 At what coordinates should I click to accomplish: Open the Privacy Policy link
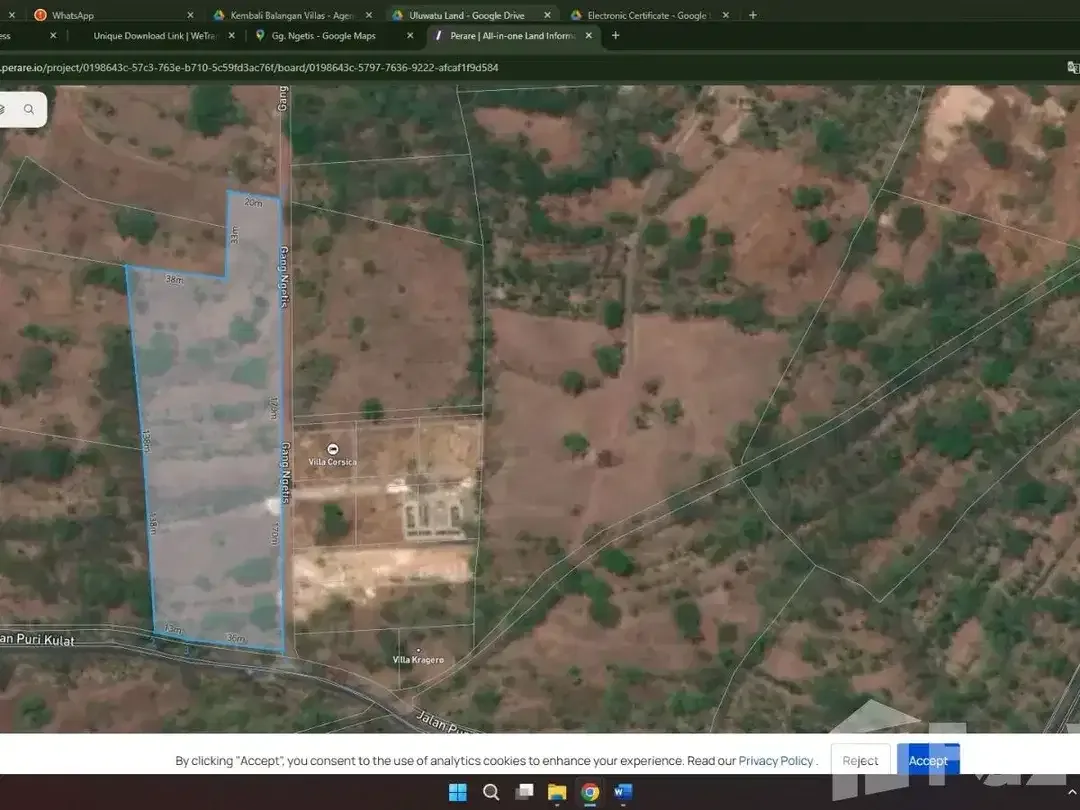click(776, 760)
